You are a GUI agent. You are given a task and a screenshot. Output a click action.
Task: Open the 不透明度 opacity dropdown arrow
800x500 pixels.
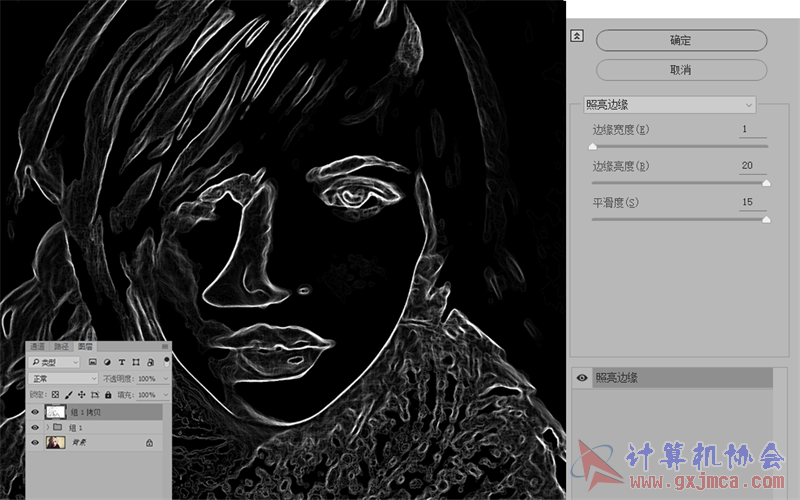click(x=165, y=379)
